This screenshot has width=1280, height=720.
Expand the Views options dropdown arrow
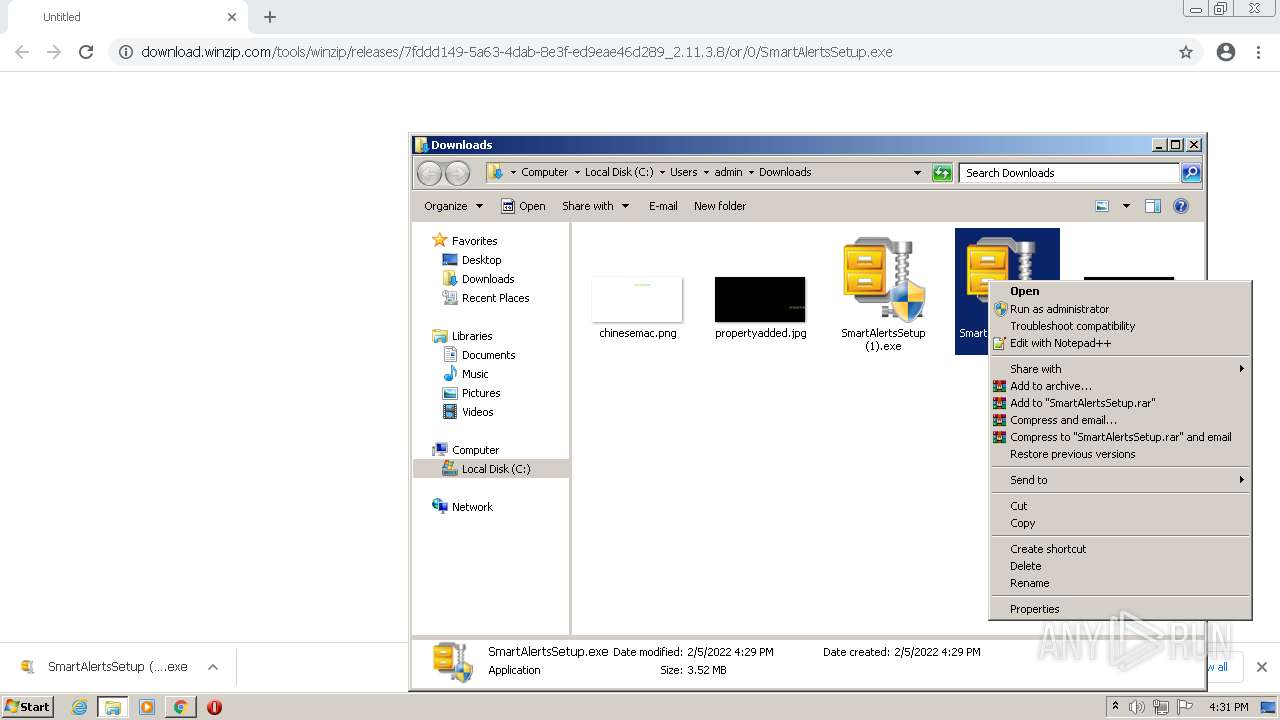(x=1126, y=206)
